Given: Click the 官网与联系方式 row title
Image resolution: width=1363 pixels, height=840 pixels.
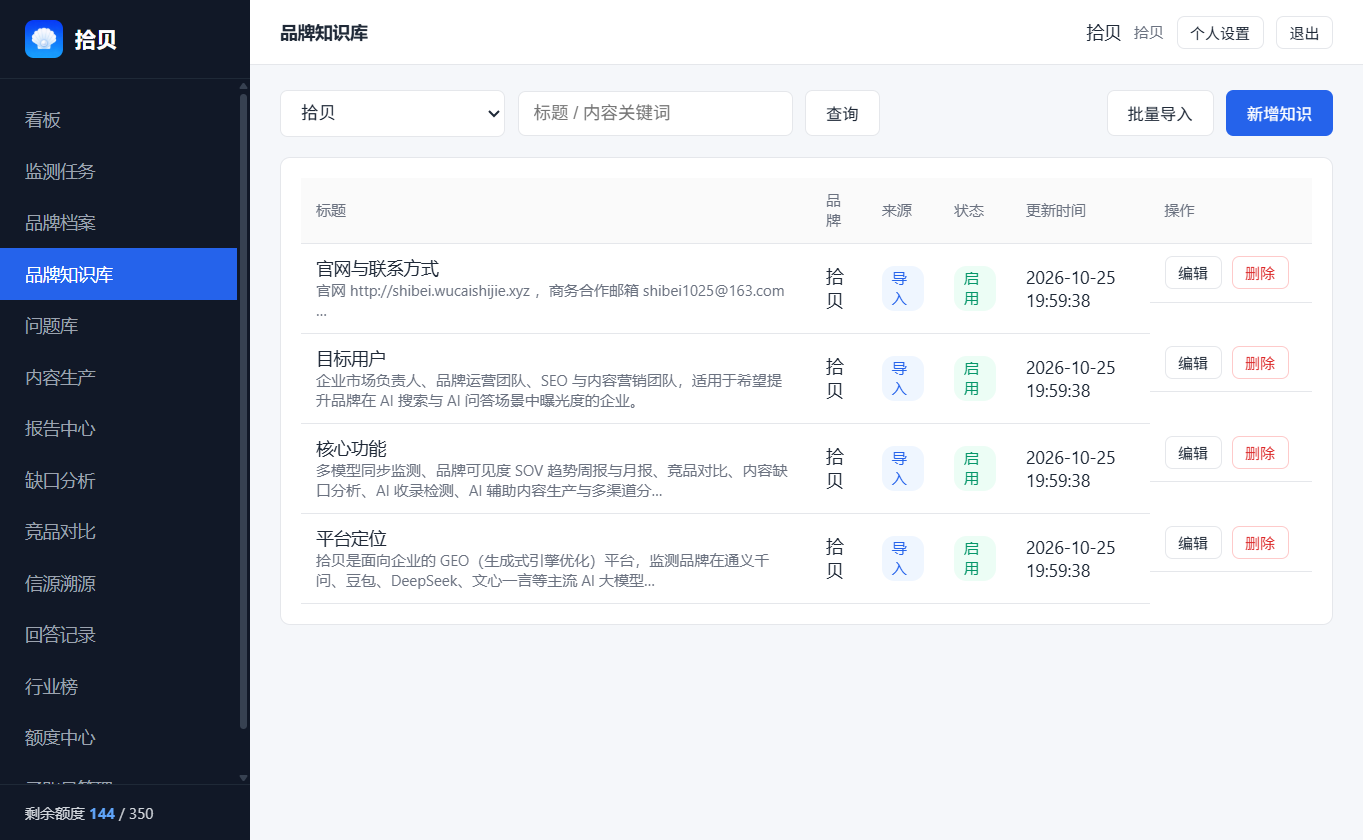Looking at the screenshot, I should click(x=377, y=269).
